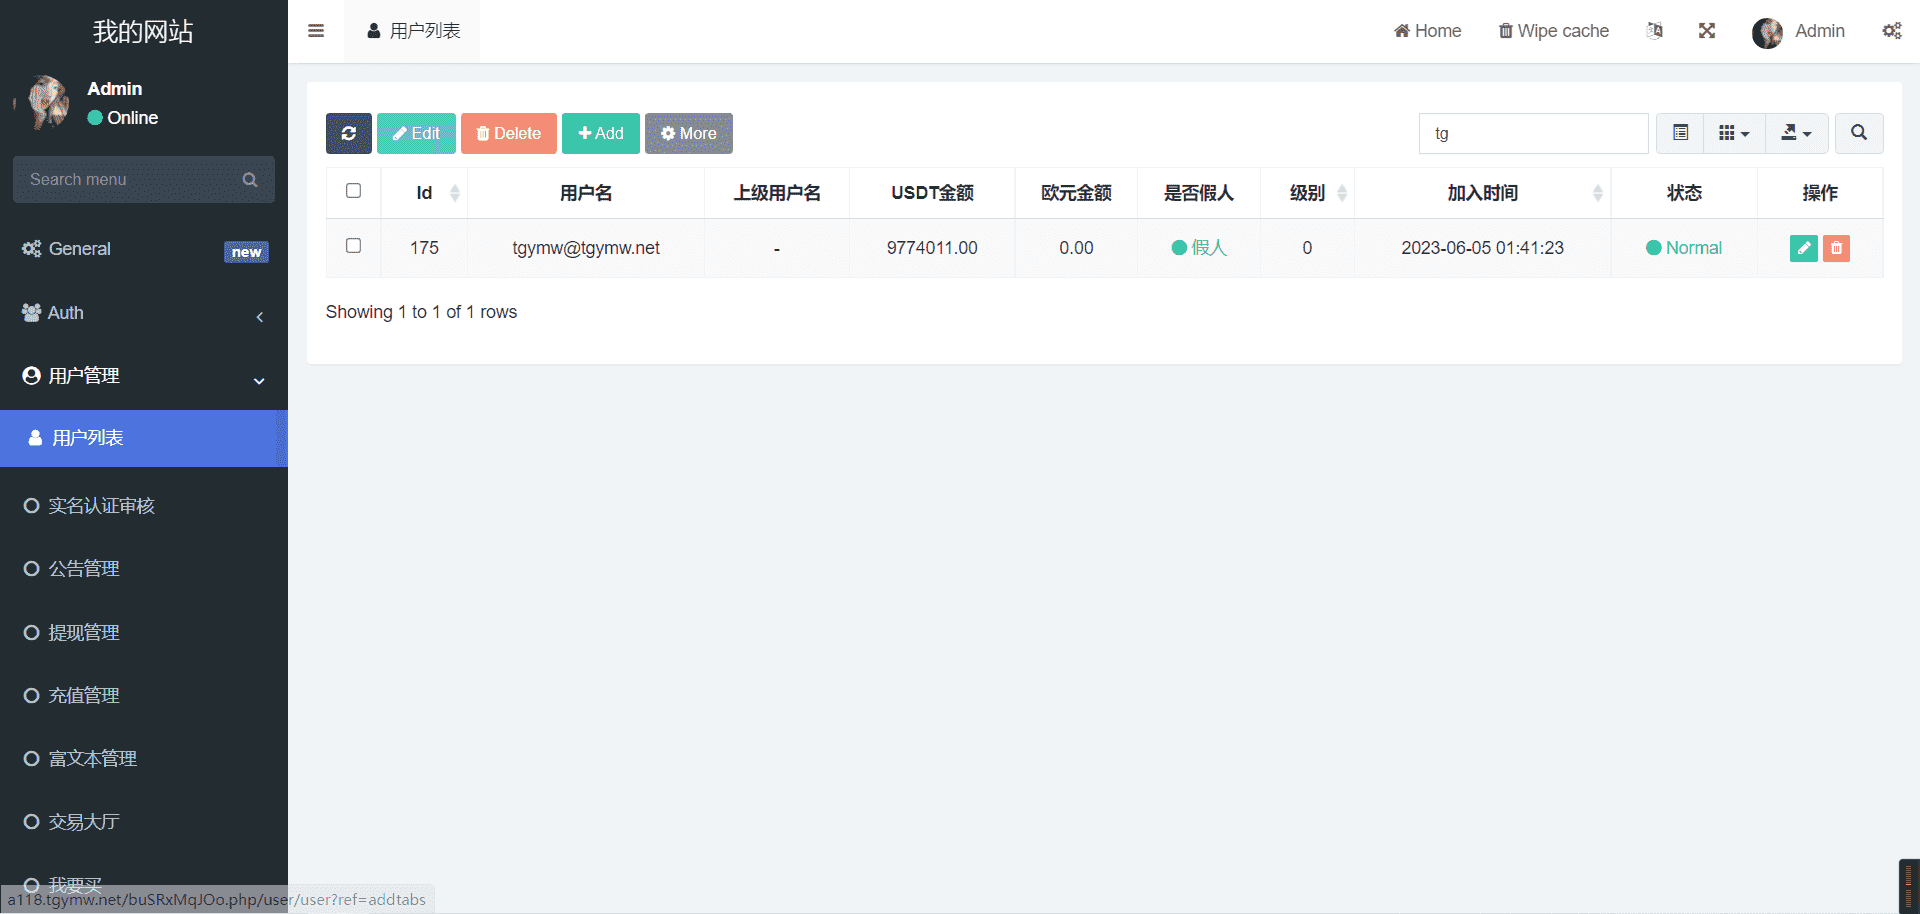
Task: Click Wipe cache link in header
Action: (1553, 31)
